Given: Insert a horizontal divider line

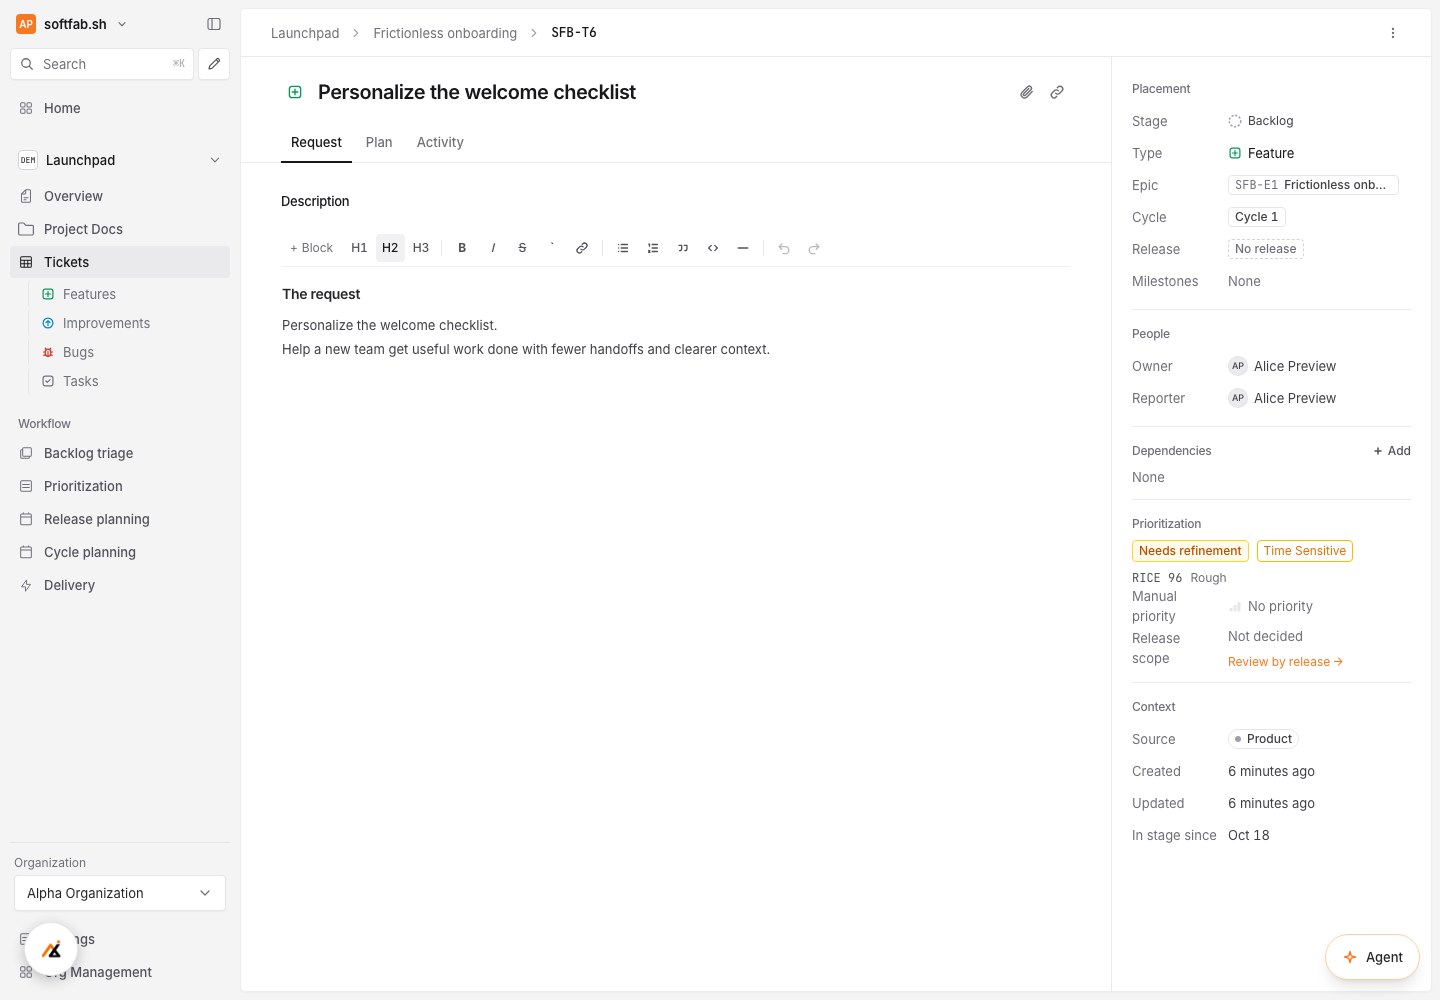Looking at the screenshot, I should [x=743, y=248].
